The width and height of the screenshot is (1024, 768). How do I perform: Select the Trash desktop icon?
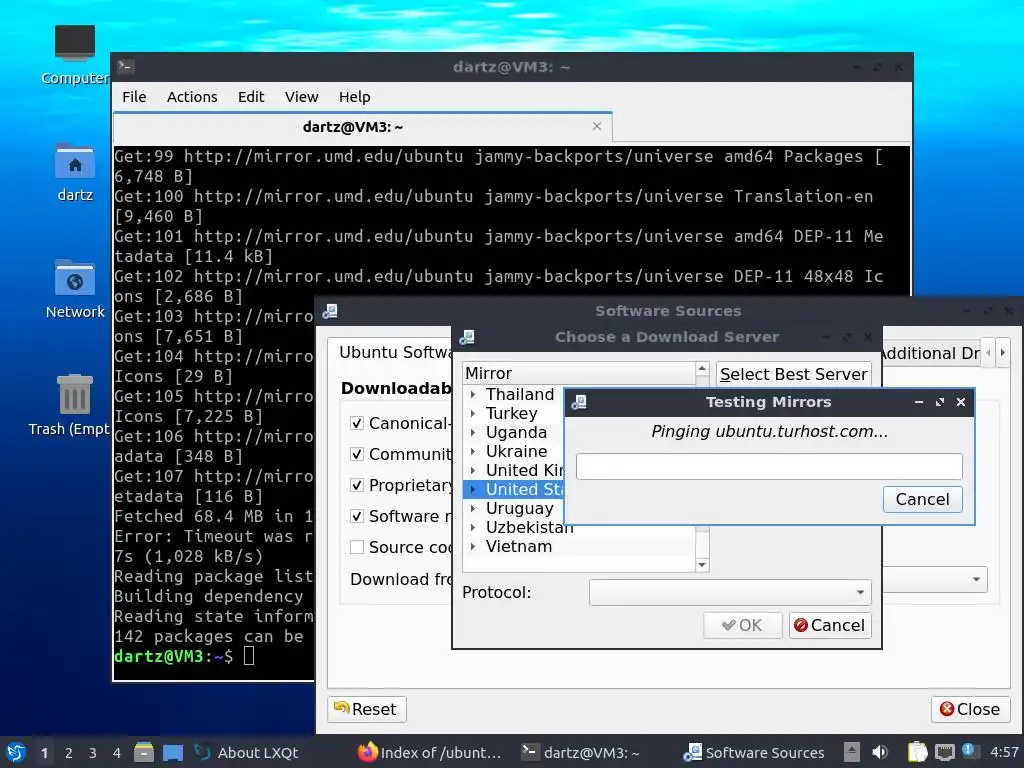click(70, 405)
